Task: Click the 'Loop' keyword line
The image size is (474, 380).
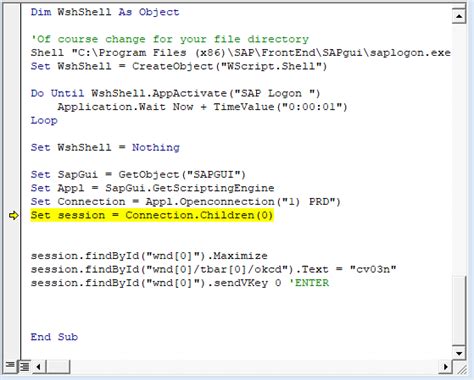Action: [44, 121]
